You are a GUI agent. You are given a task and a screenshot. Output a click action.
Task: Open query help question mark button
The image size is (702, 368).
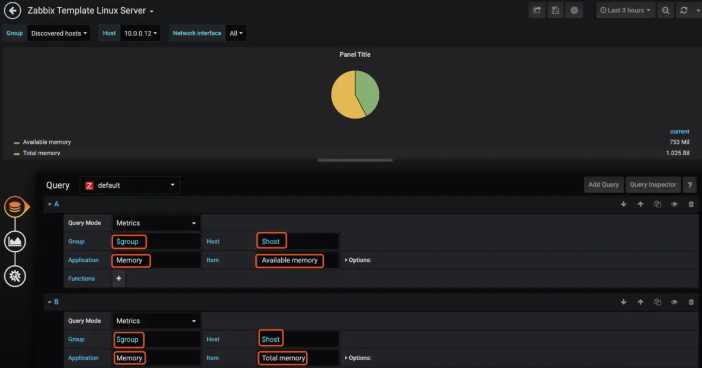690,185
